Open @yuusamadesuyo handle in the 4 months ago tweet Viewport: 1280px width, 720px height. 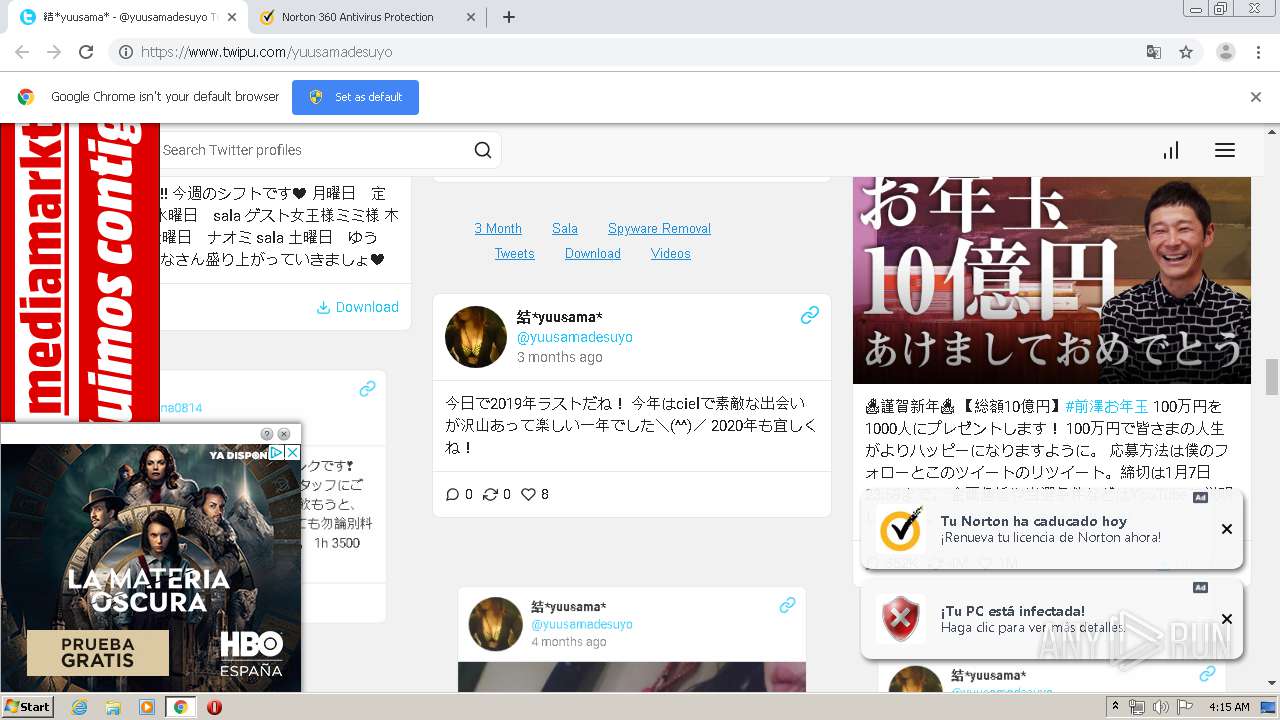point(582,624)
